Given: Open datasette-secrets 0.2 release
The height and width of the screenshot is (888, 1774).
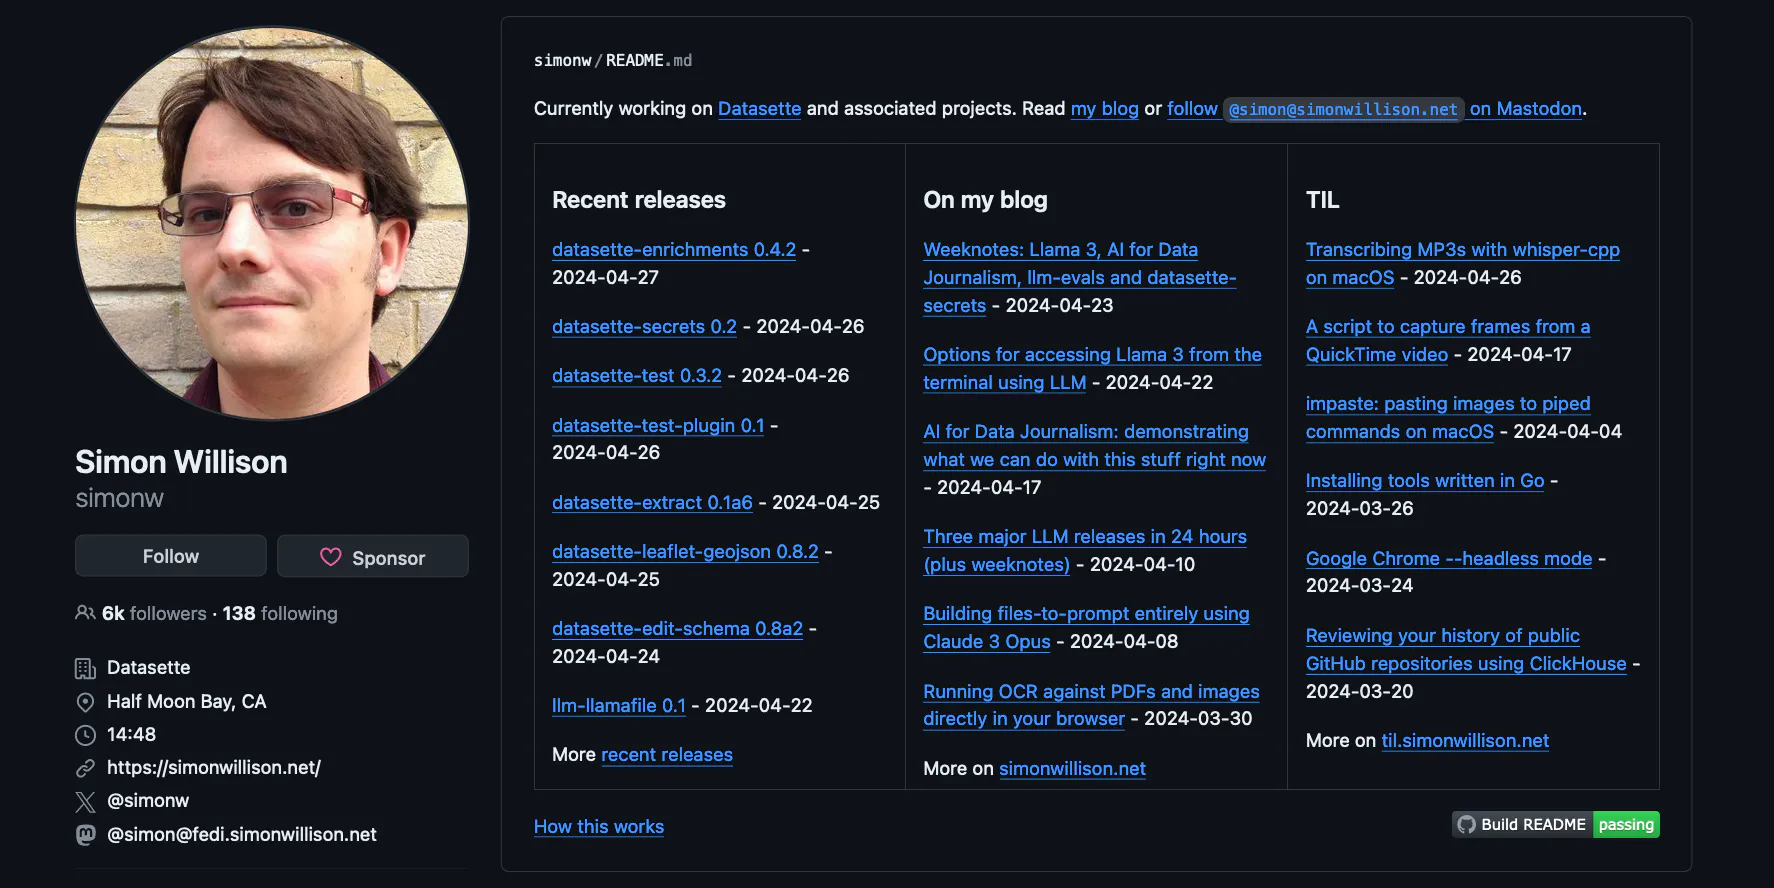Looking at the screenshot, I should tap(644, 327).
